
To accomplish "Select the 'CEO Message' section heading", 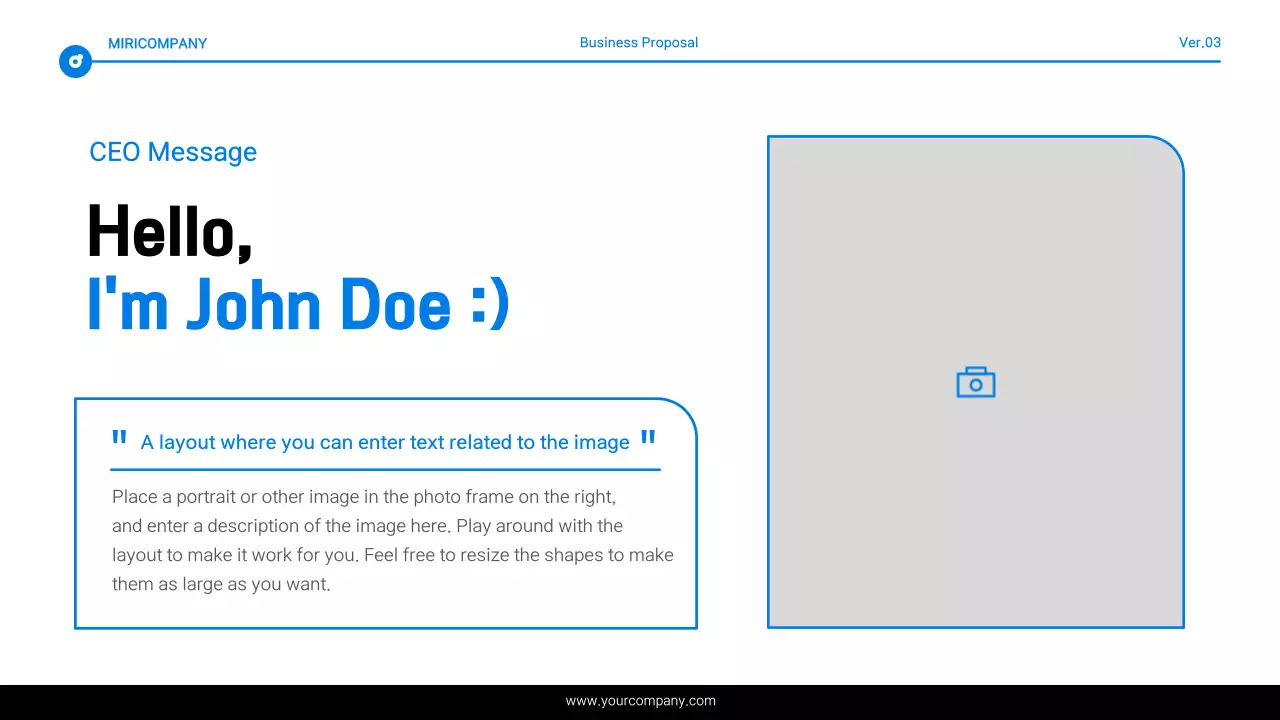I will click(173, 152).
